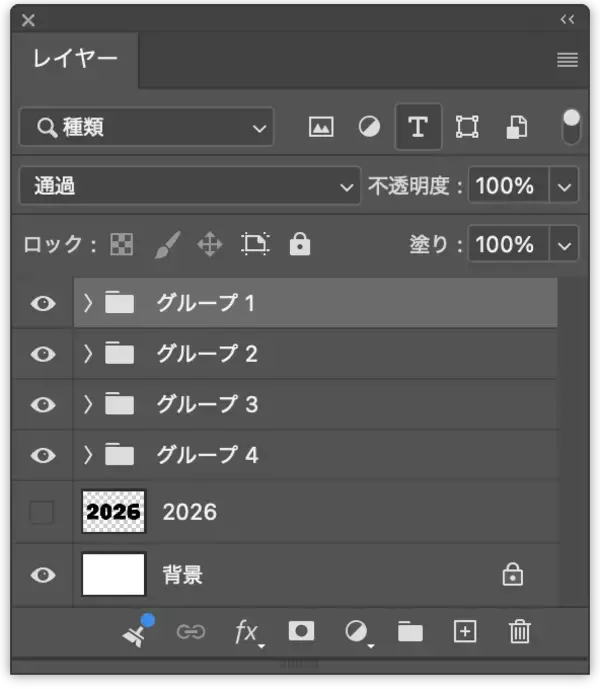The height and width of the screenshot is (689, 600).
Task: Expand グループ 1 with its chevron
Action: click(88, 303)
